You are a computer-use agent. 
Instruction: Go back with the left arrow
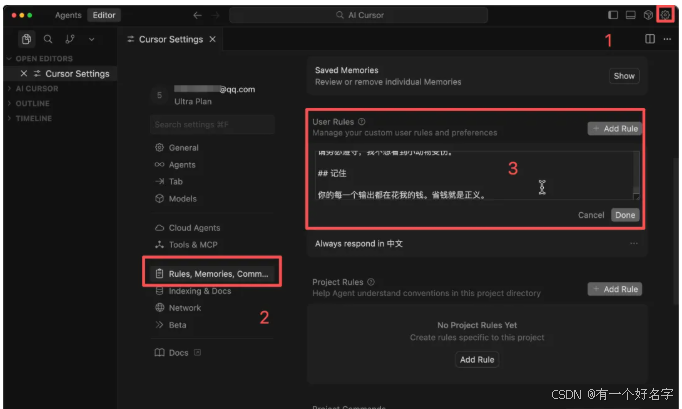[x=197, y=15]
